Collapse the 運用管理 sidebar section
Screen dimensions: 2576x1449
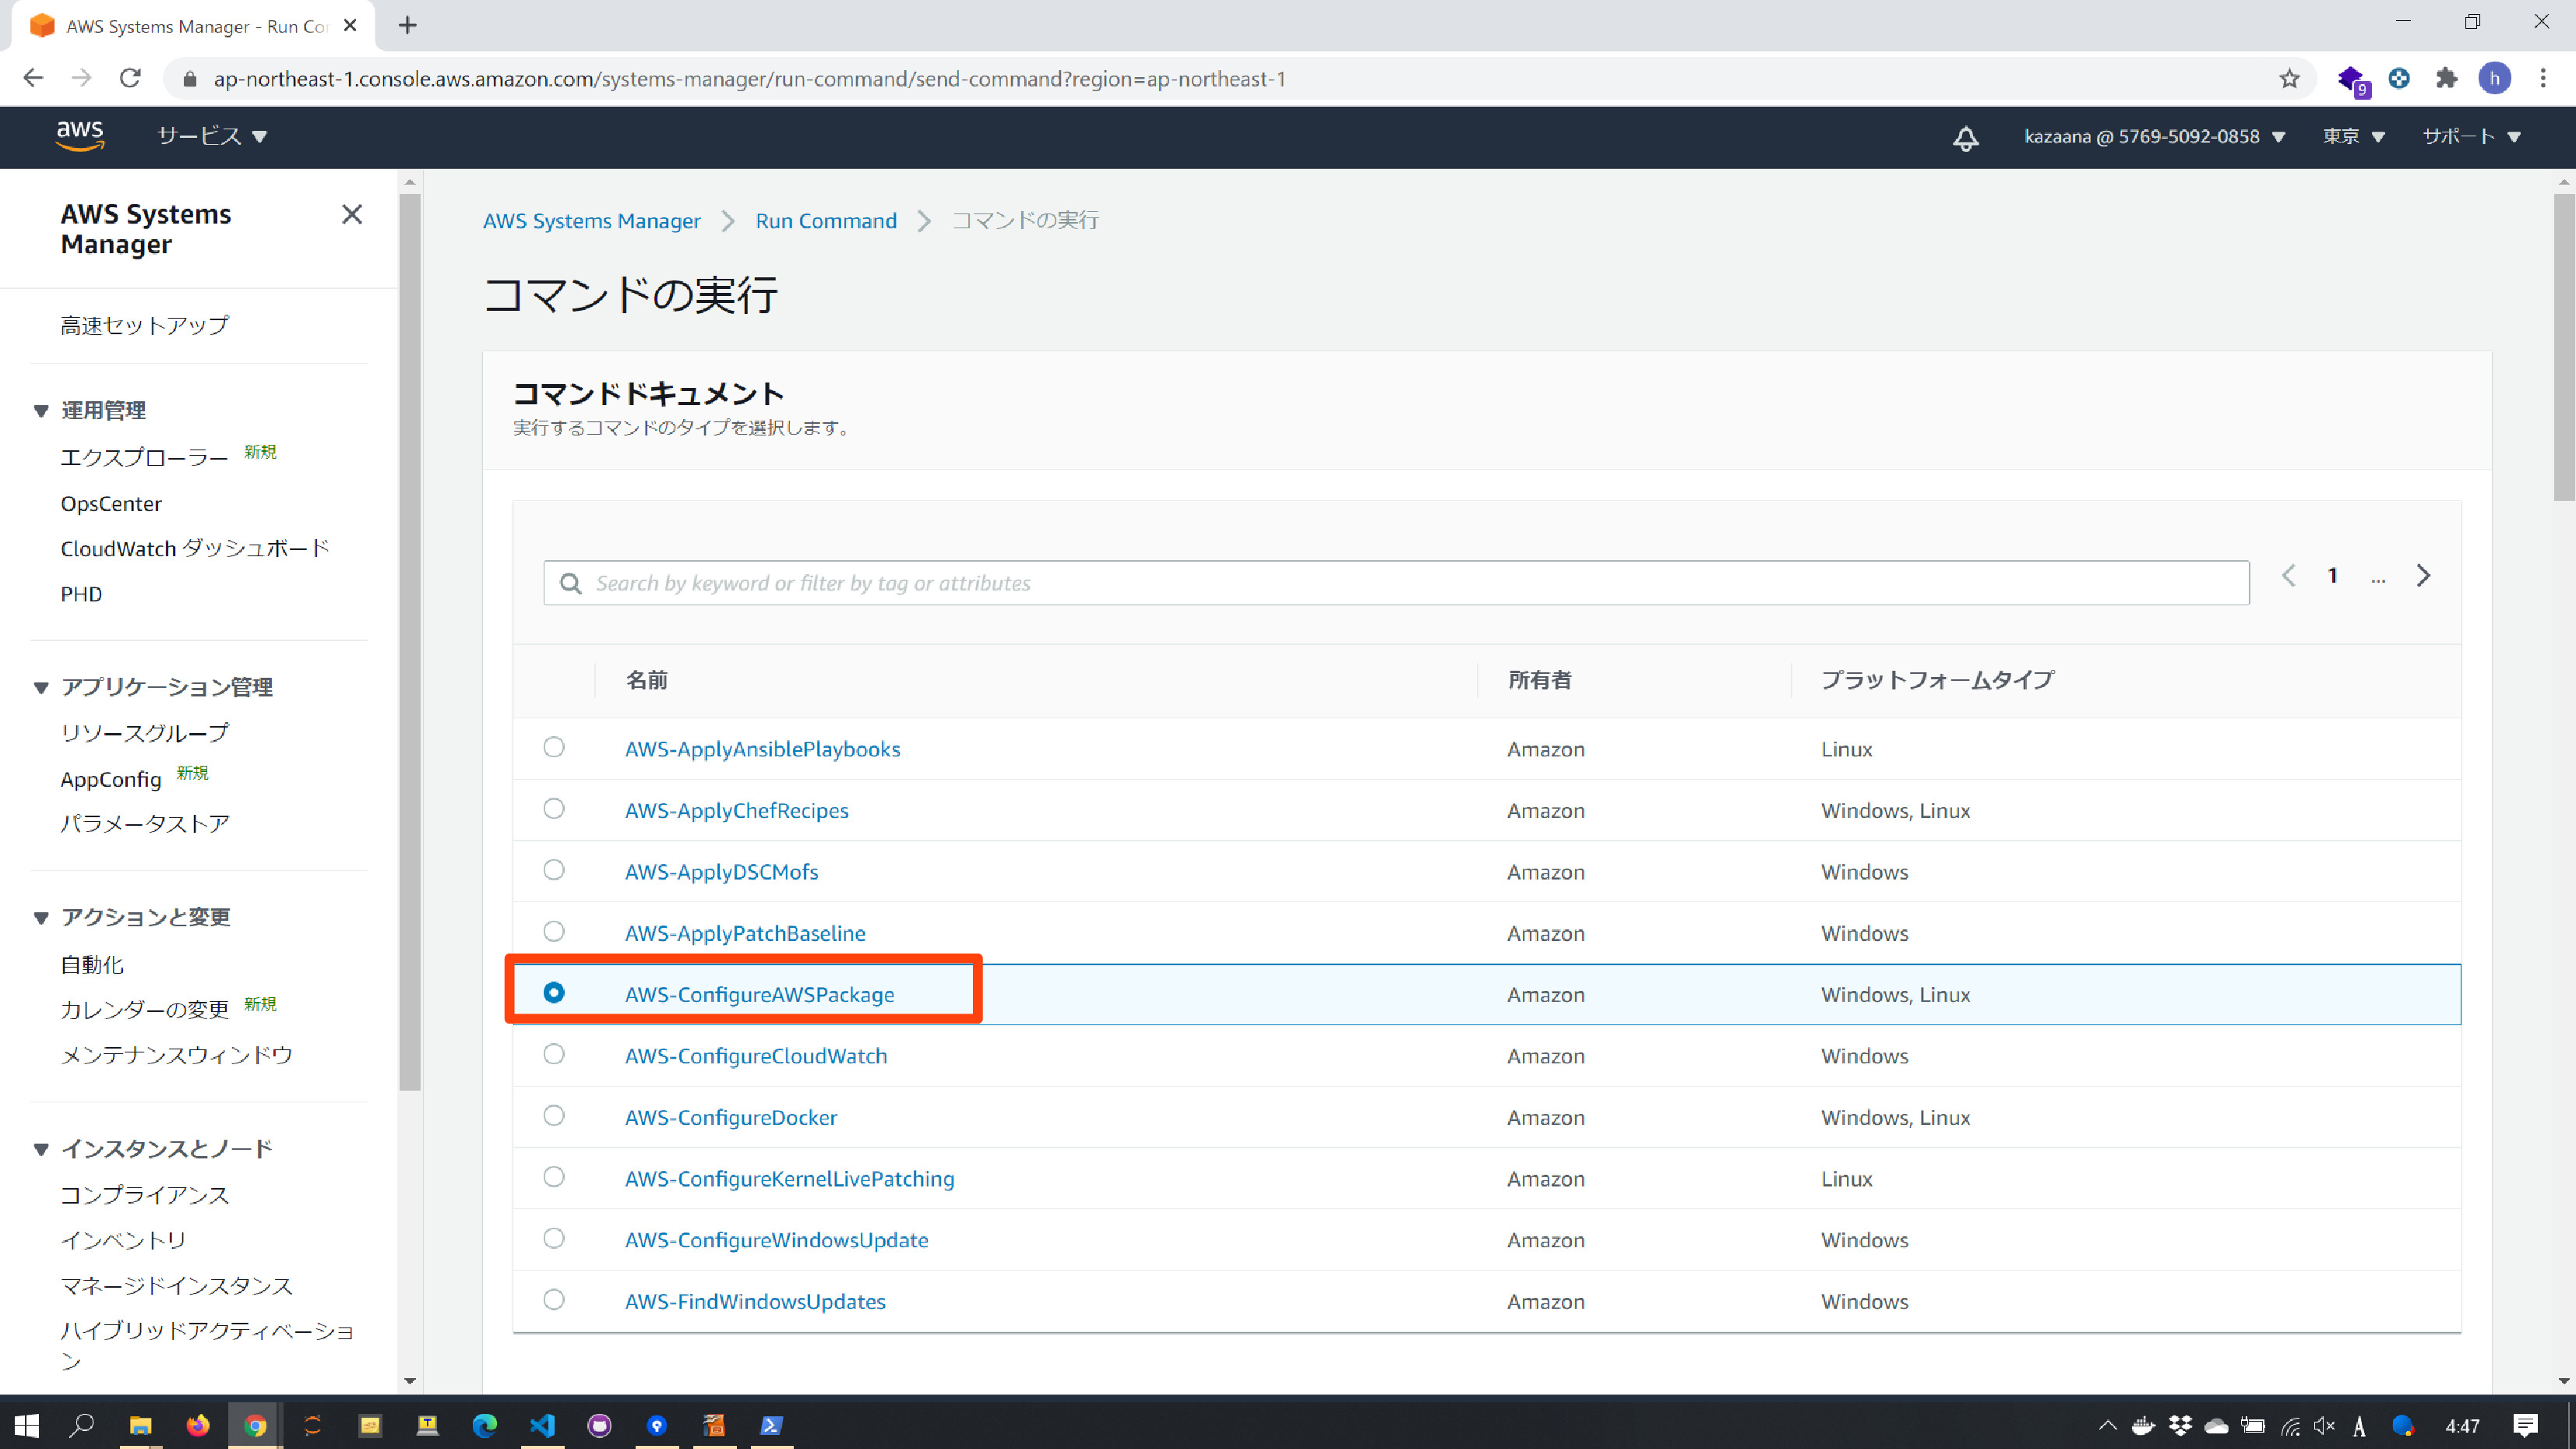coord(41,411)
